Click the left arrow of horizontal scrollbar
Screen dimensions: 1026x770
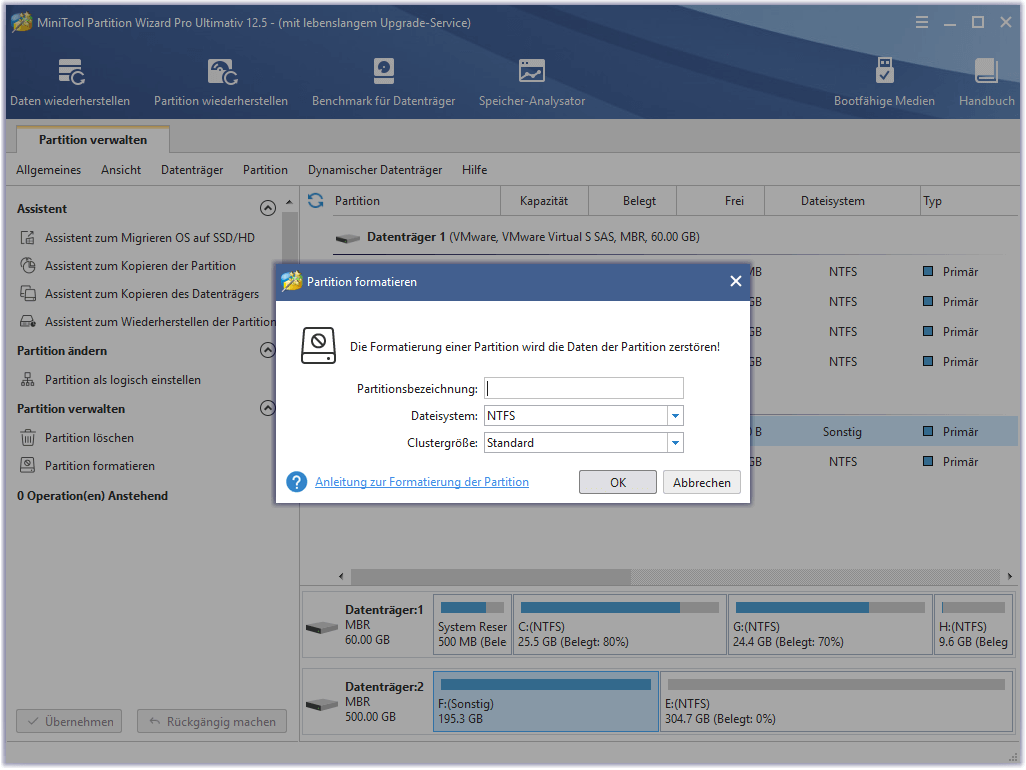341,576
